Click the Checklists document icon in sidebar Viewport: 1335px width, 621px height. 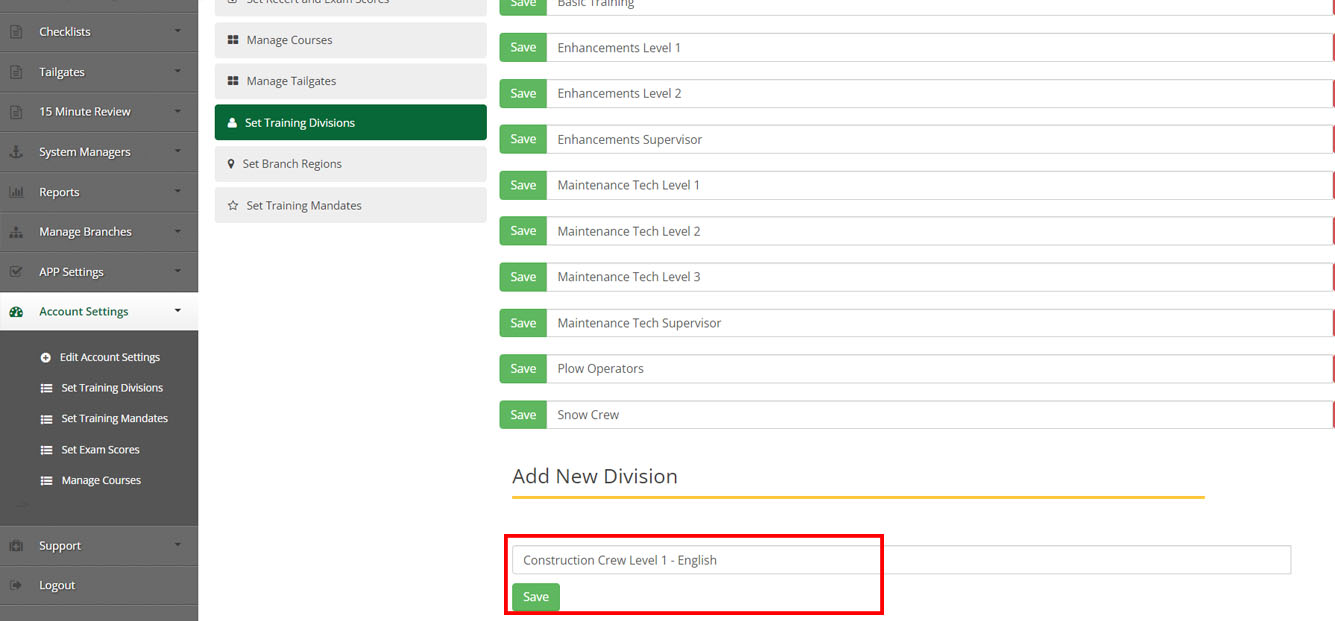(x=16, y=32)
